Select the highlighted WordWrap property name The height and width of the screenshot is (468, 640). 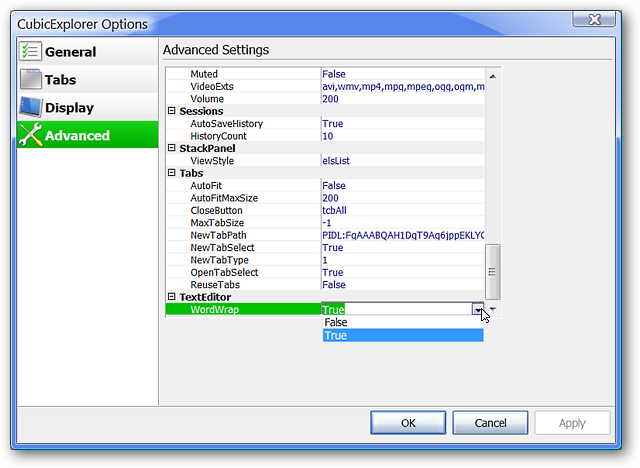tap(214, 309)
